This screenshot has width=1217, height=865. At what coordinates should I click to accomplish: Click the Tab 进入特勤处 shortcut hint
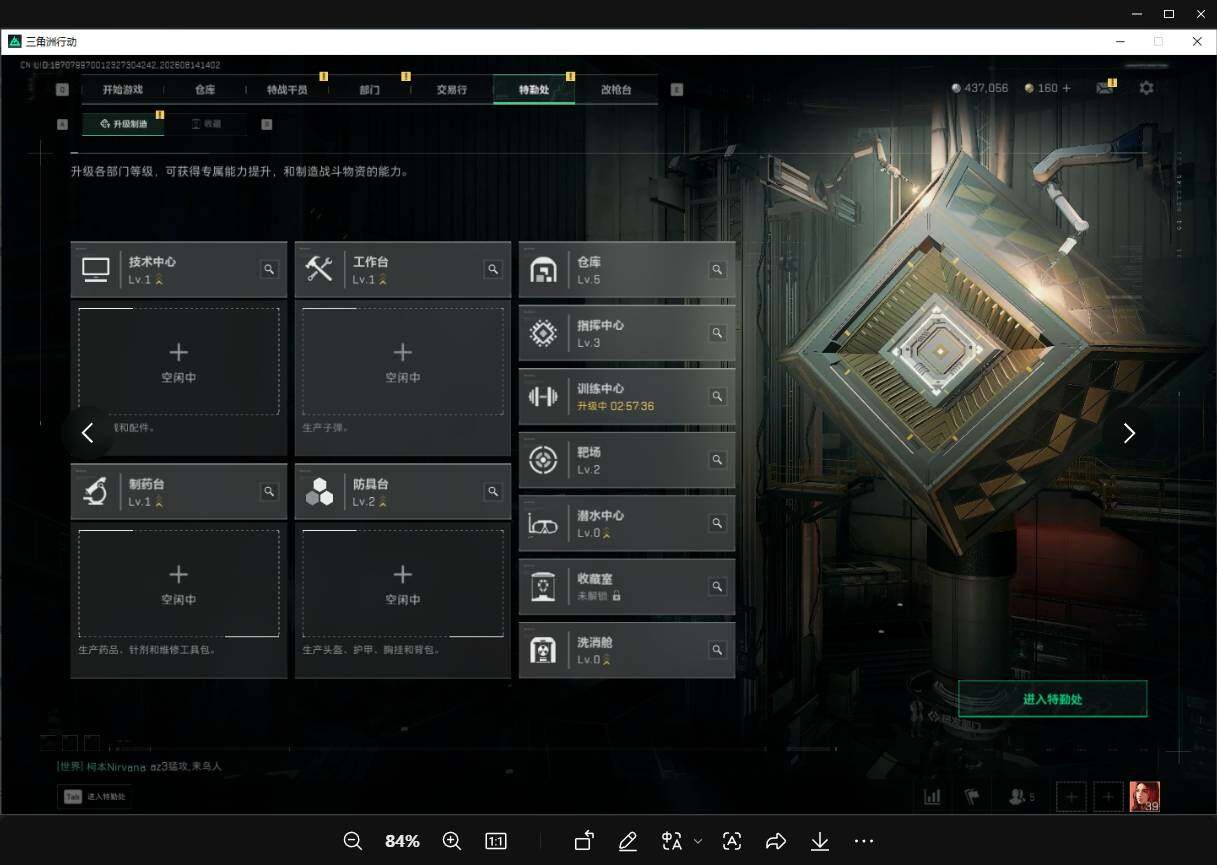point(97,797)
